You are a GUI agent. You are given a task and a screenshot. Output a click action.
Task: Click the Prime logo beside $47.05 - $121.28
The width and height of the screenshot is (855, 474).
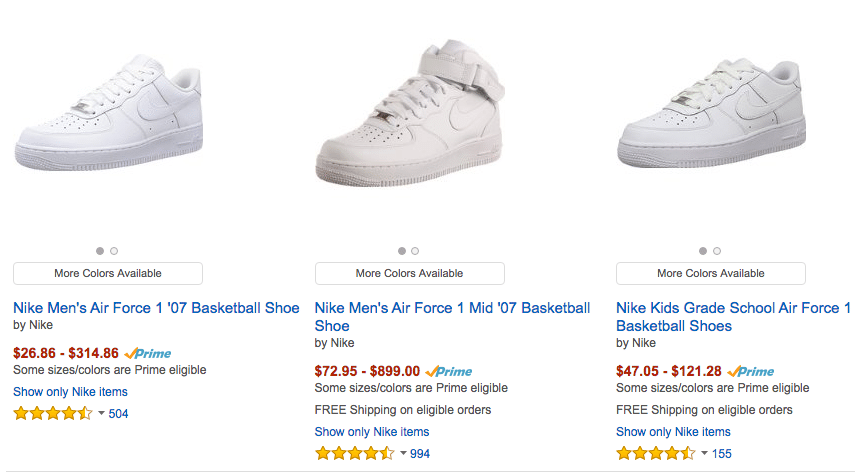pyautogui.click(x=750, y=371)
